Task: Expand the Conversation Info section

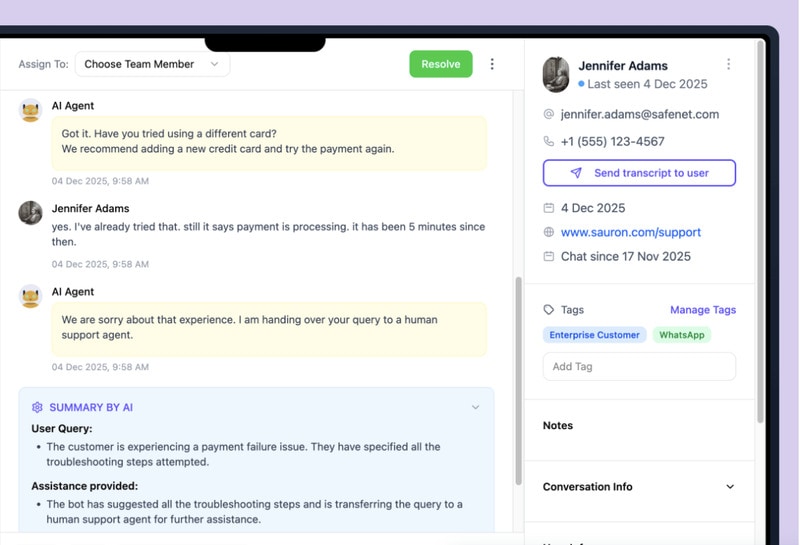Action: click(730, 487)
